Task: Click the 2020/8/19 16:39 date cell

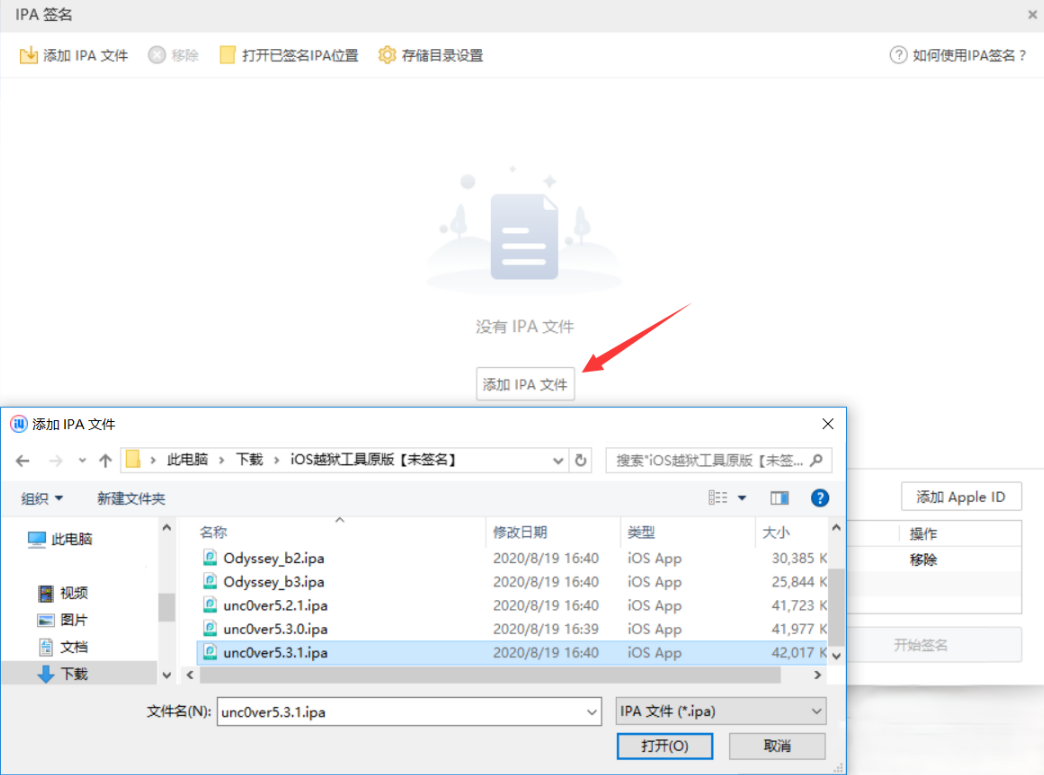Action: coord(545,629)
